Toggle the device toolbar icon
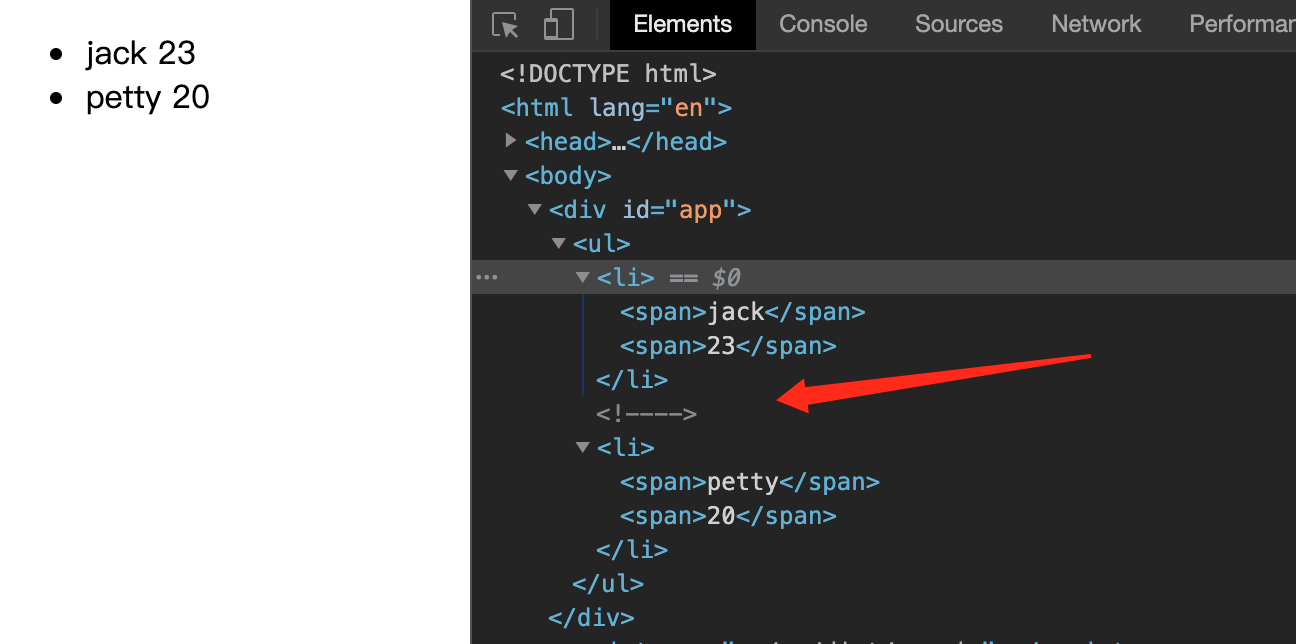Screen dimensions: 1296x644 tap(558, 25)
